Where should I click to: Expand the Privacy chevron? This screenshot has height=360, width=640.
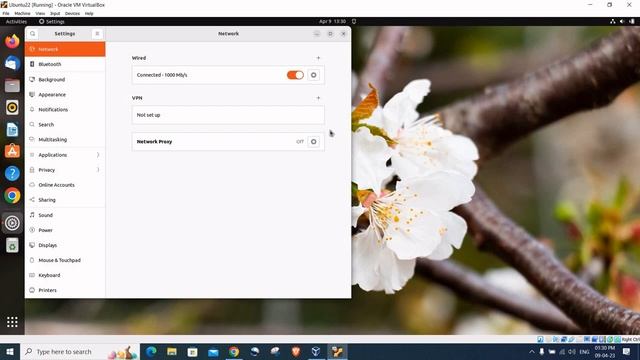pos(98,170)
